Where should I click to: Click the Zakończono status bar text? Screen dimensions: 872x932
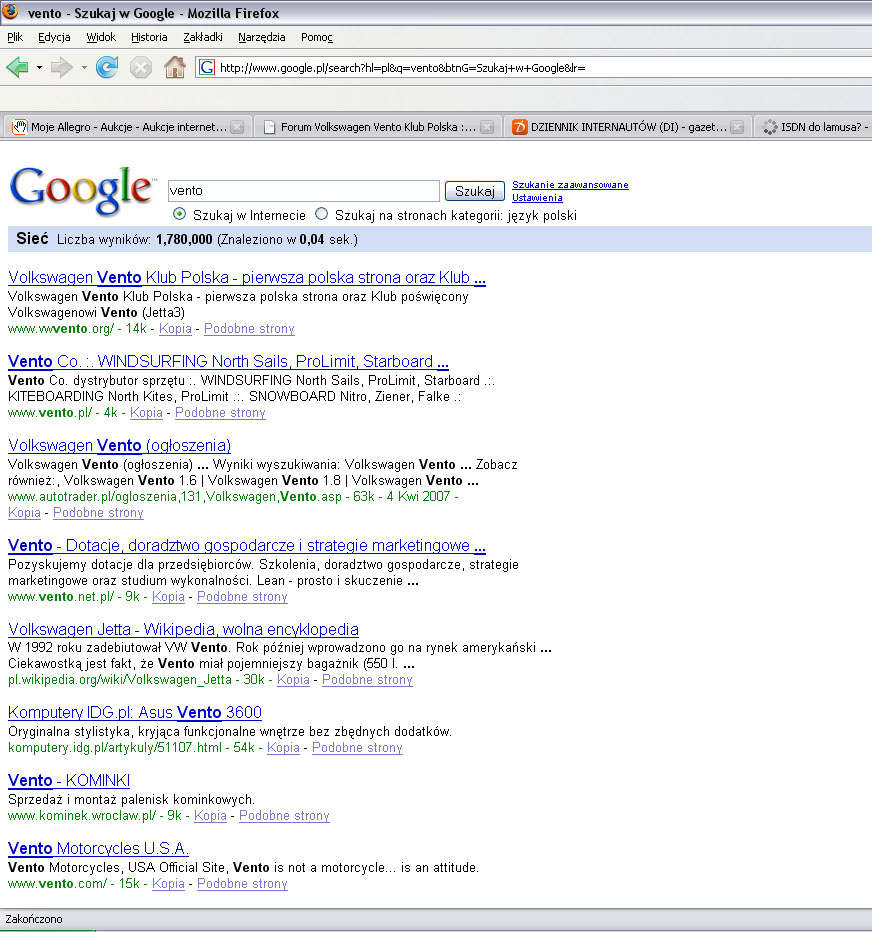(x=34, y=919)
